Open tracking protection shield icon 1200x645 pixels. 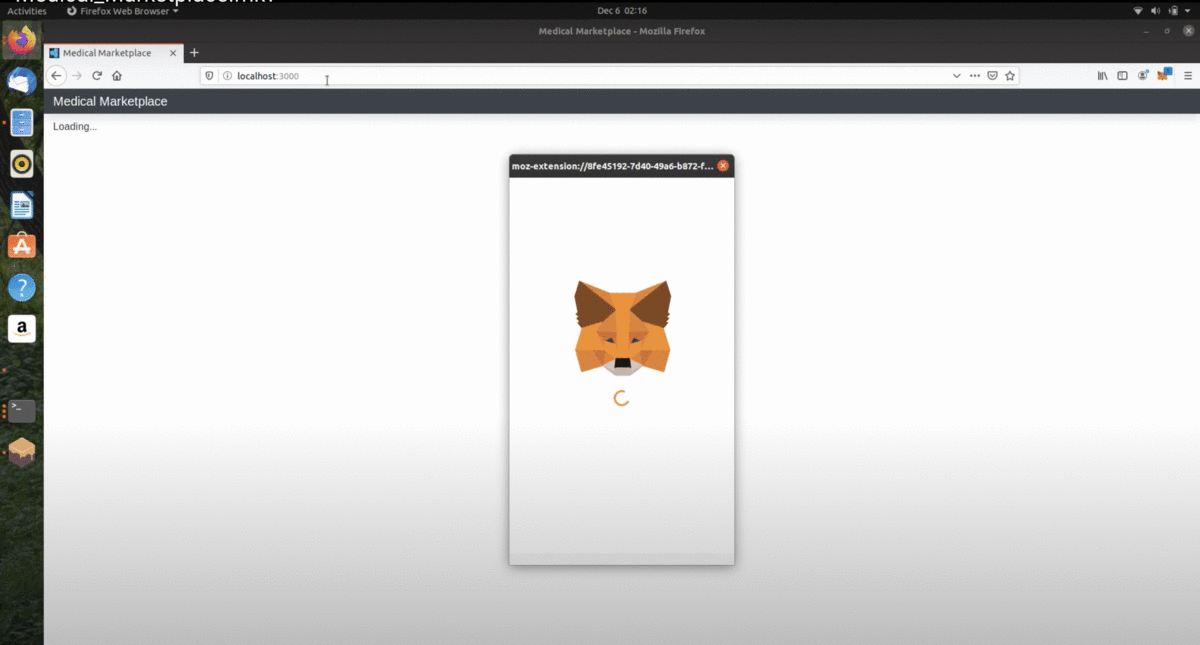point(209,76)
